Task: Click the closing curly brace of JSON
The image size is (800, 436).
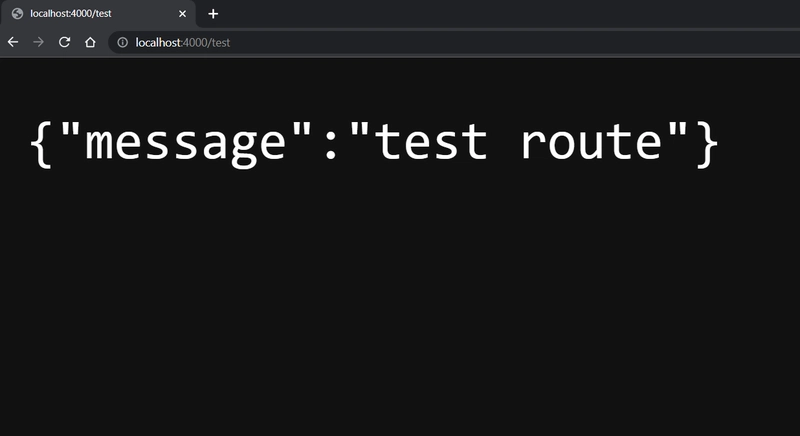Action: [708, 144]
